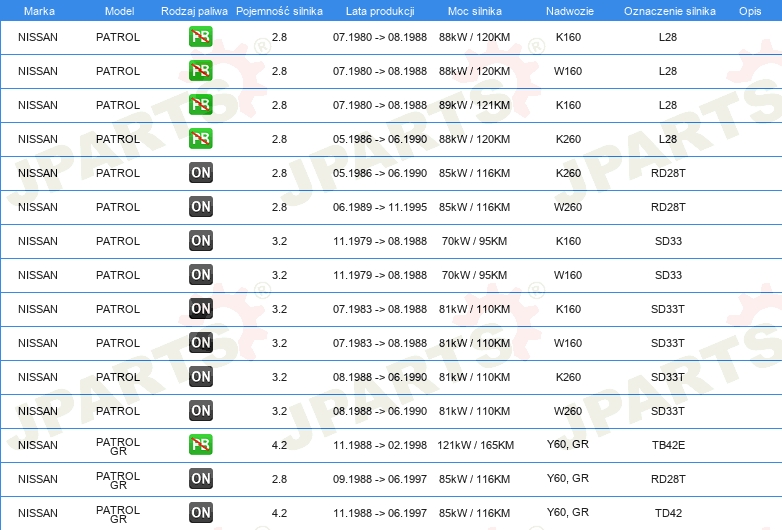This screenshot has height=530, width=782.
Task: Click the ON diesel icon in the W160 SD33 row
Action: click(x=200, y=275)
